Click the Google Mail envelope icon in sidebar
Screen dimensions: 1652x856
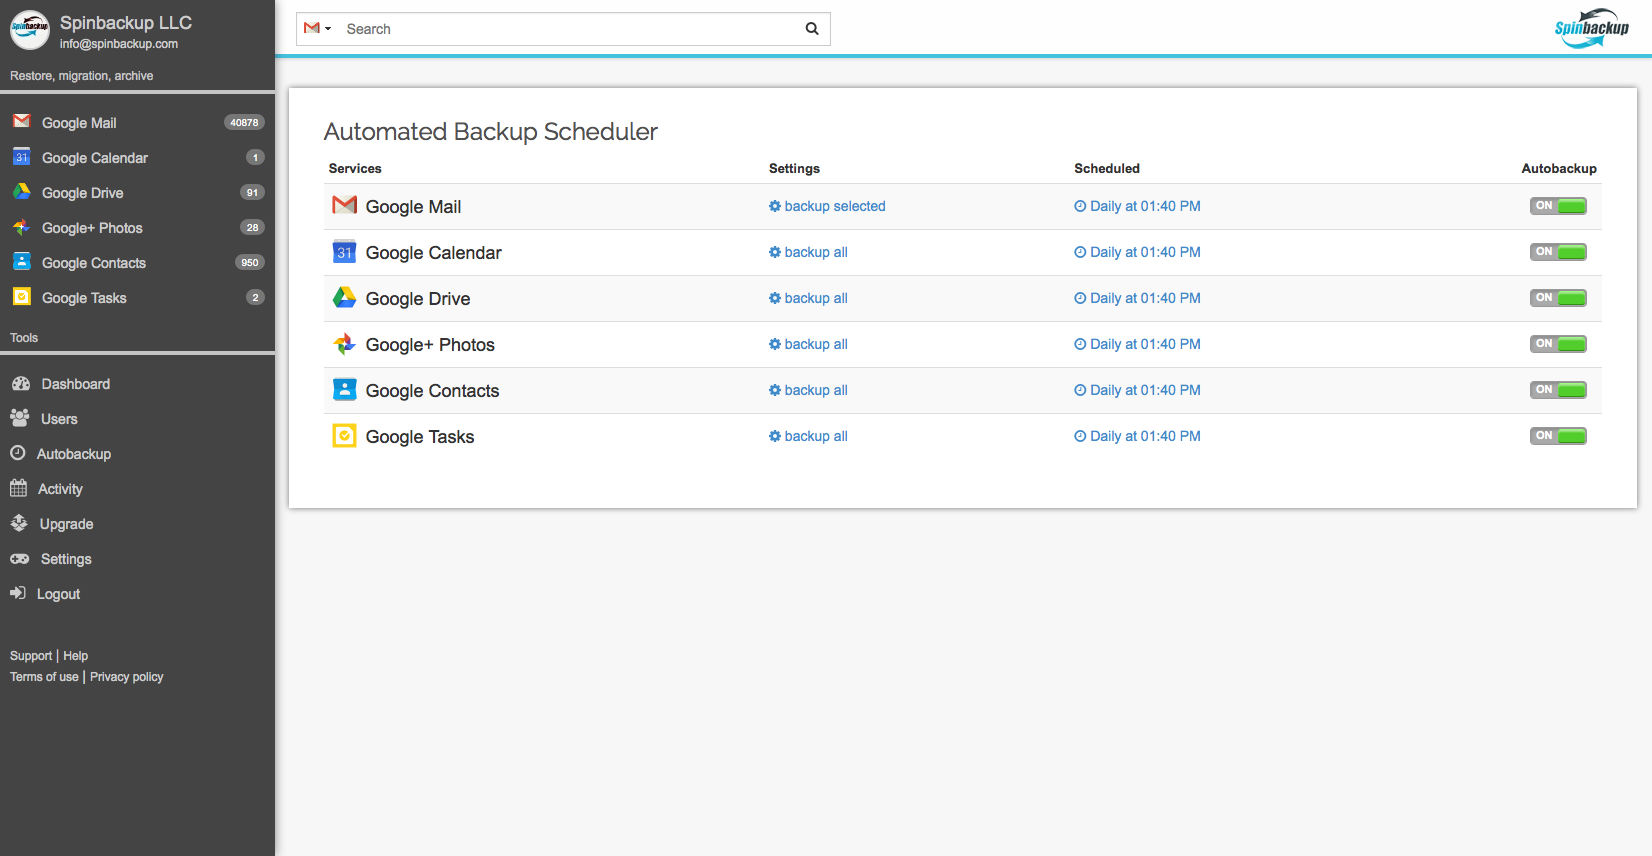click(x=22, y=121)
